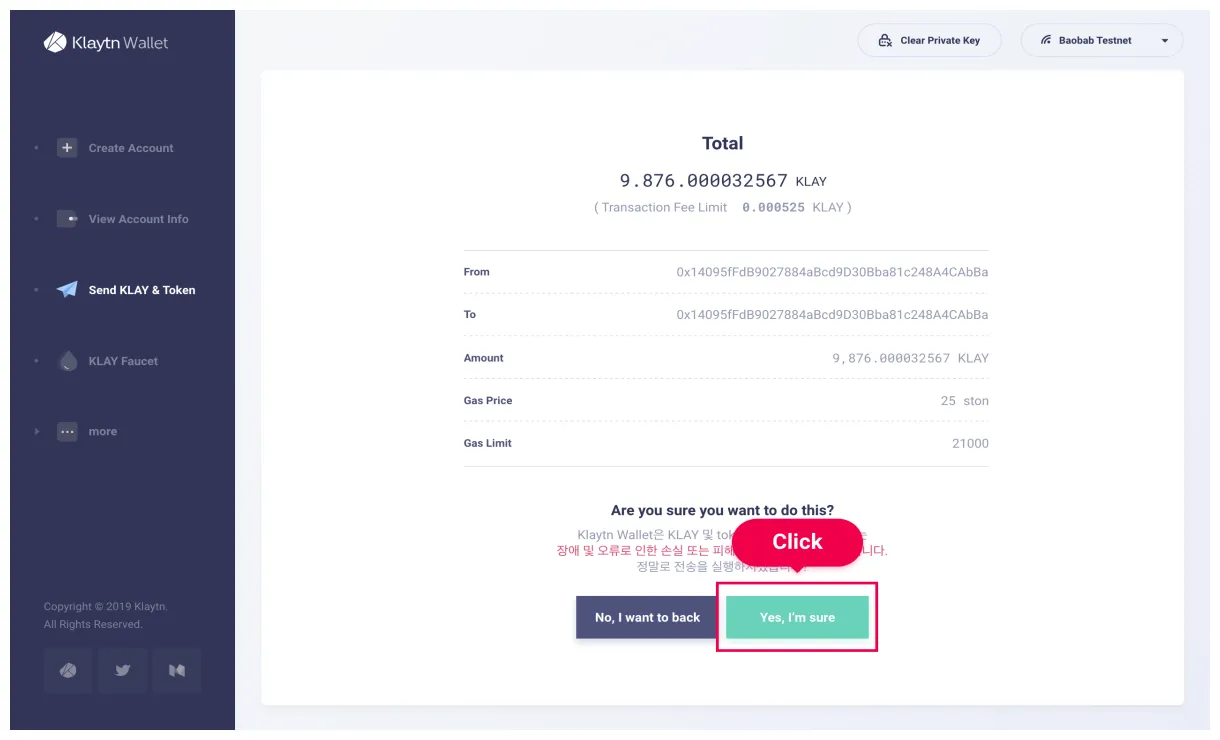Screen dimensions: 1220x740
Task: Go to View Account Info label
Action: pos(138,219)
